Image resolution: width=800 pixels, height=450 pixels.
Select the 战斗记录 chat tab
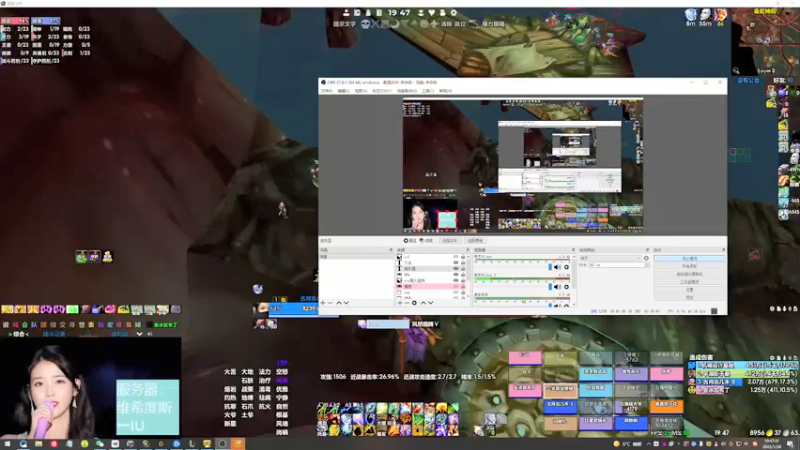click(55, 334)
